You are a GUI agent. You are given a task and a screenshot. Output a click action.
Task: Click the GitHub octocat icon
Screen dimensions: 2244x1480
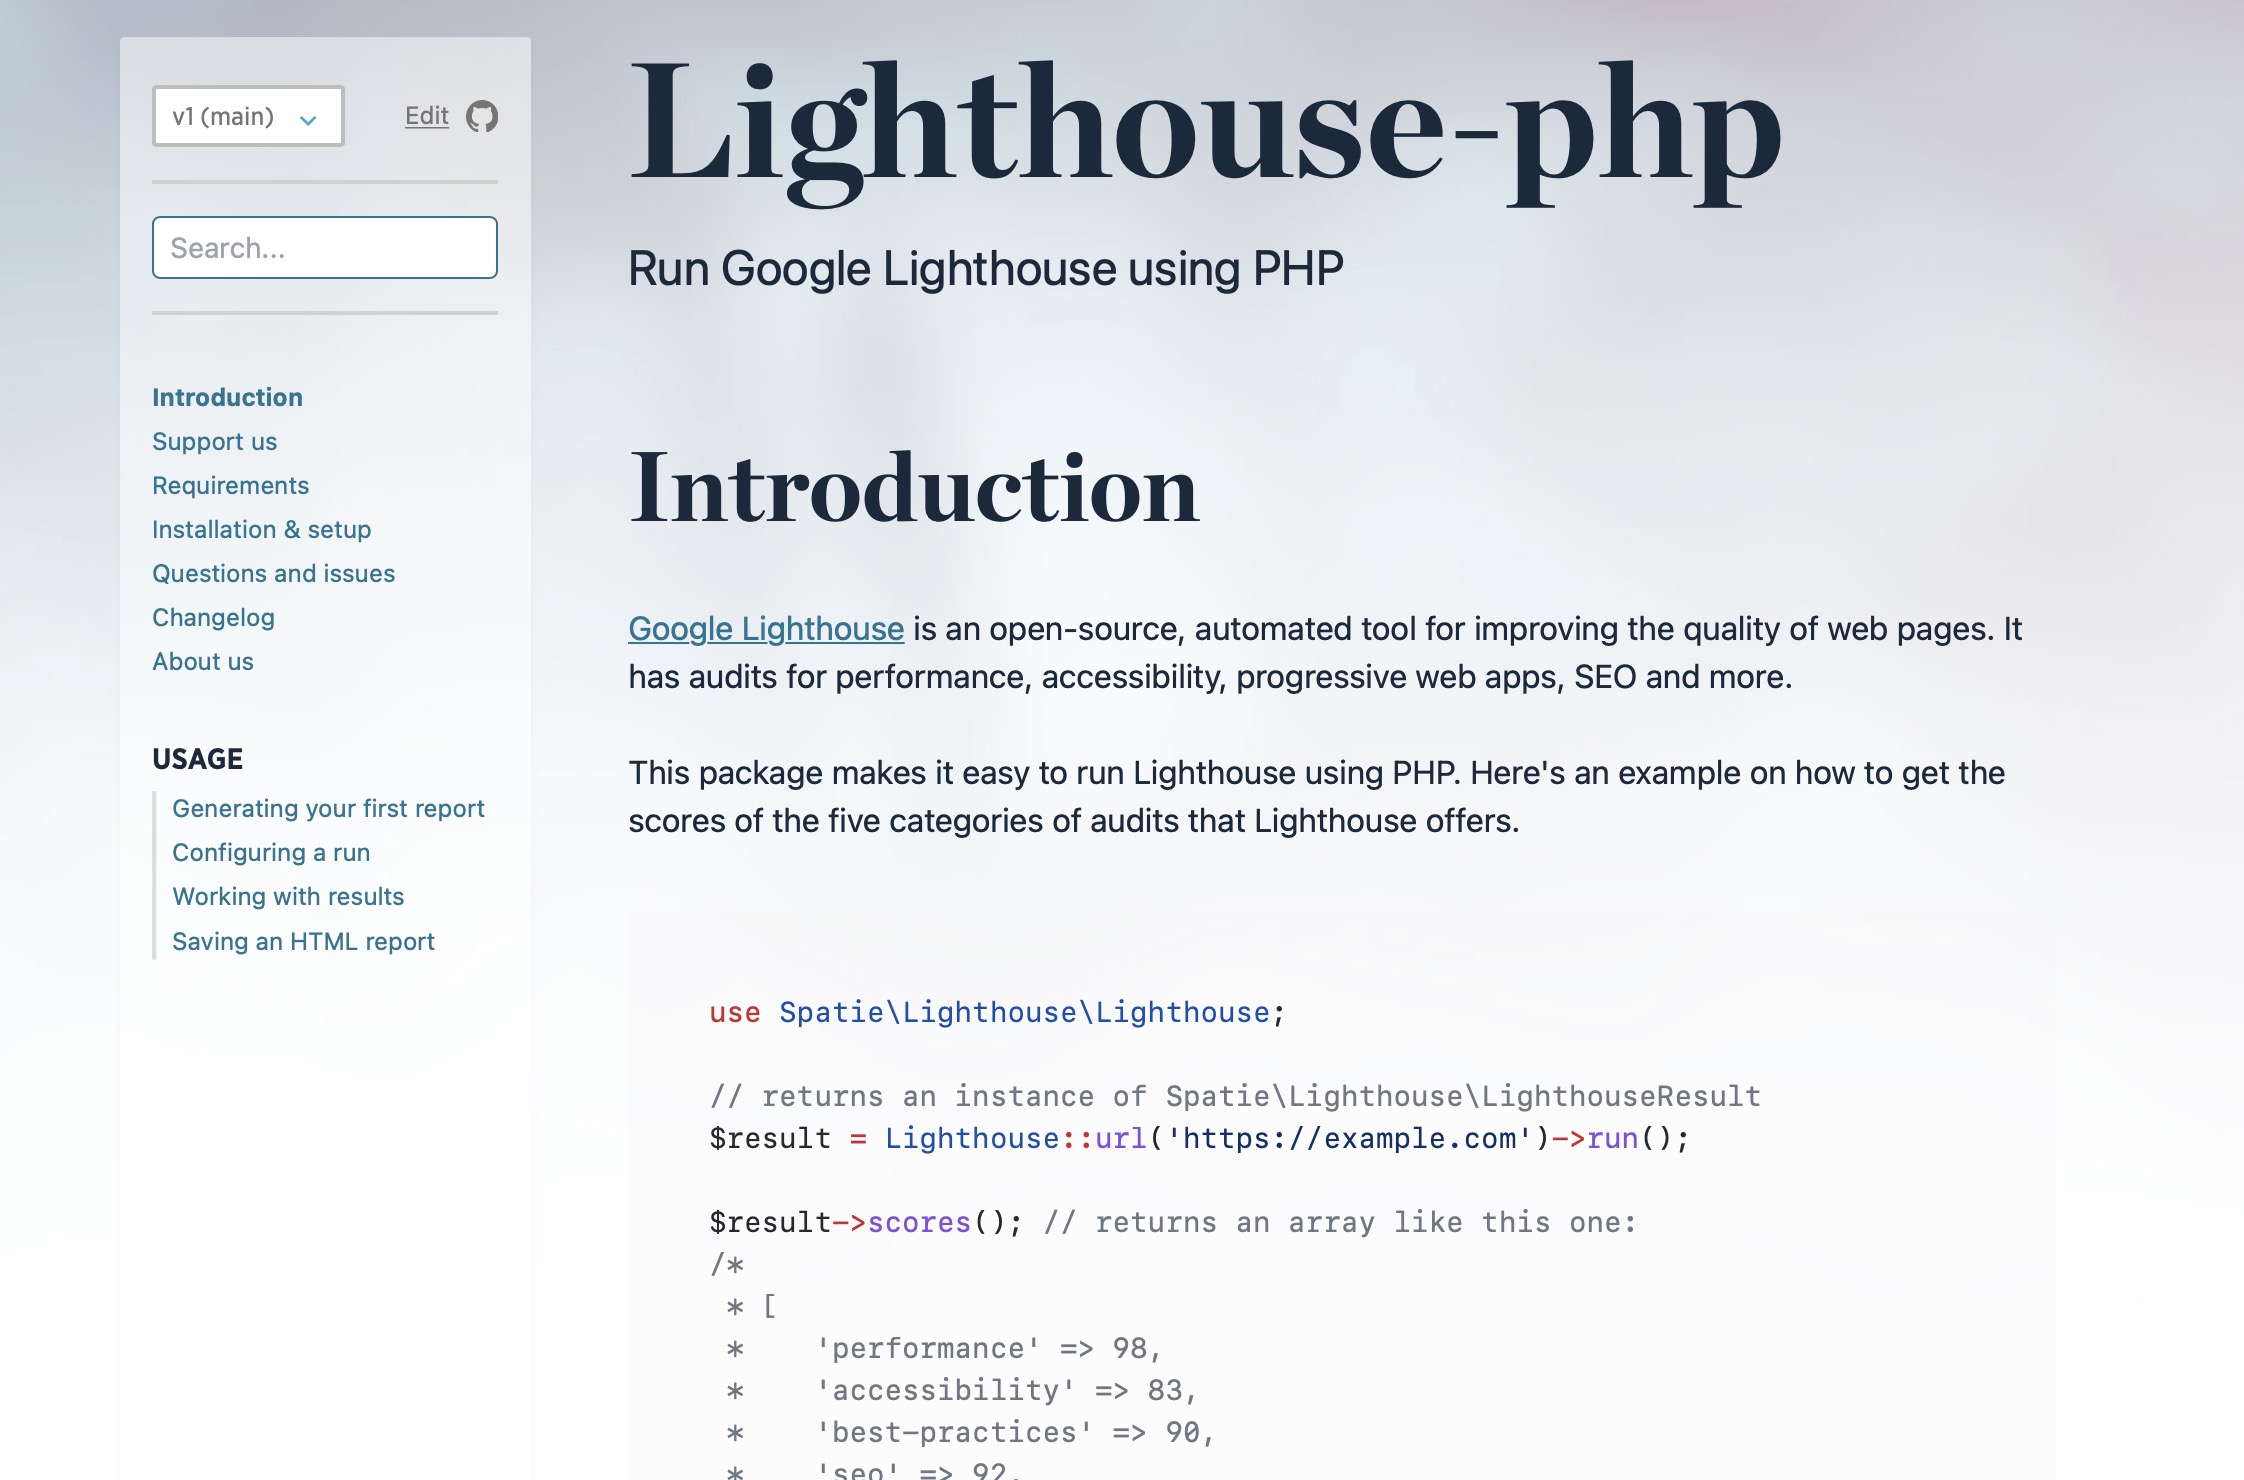(x=482, y=116)
